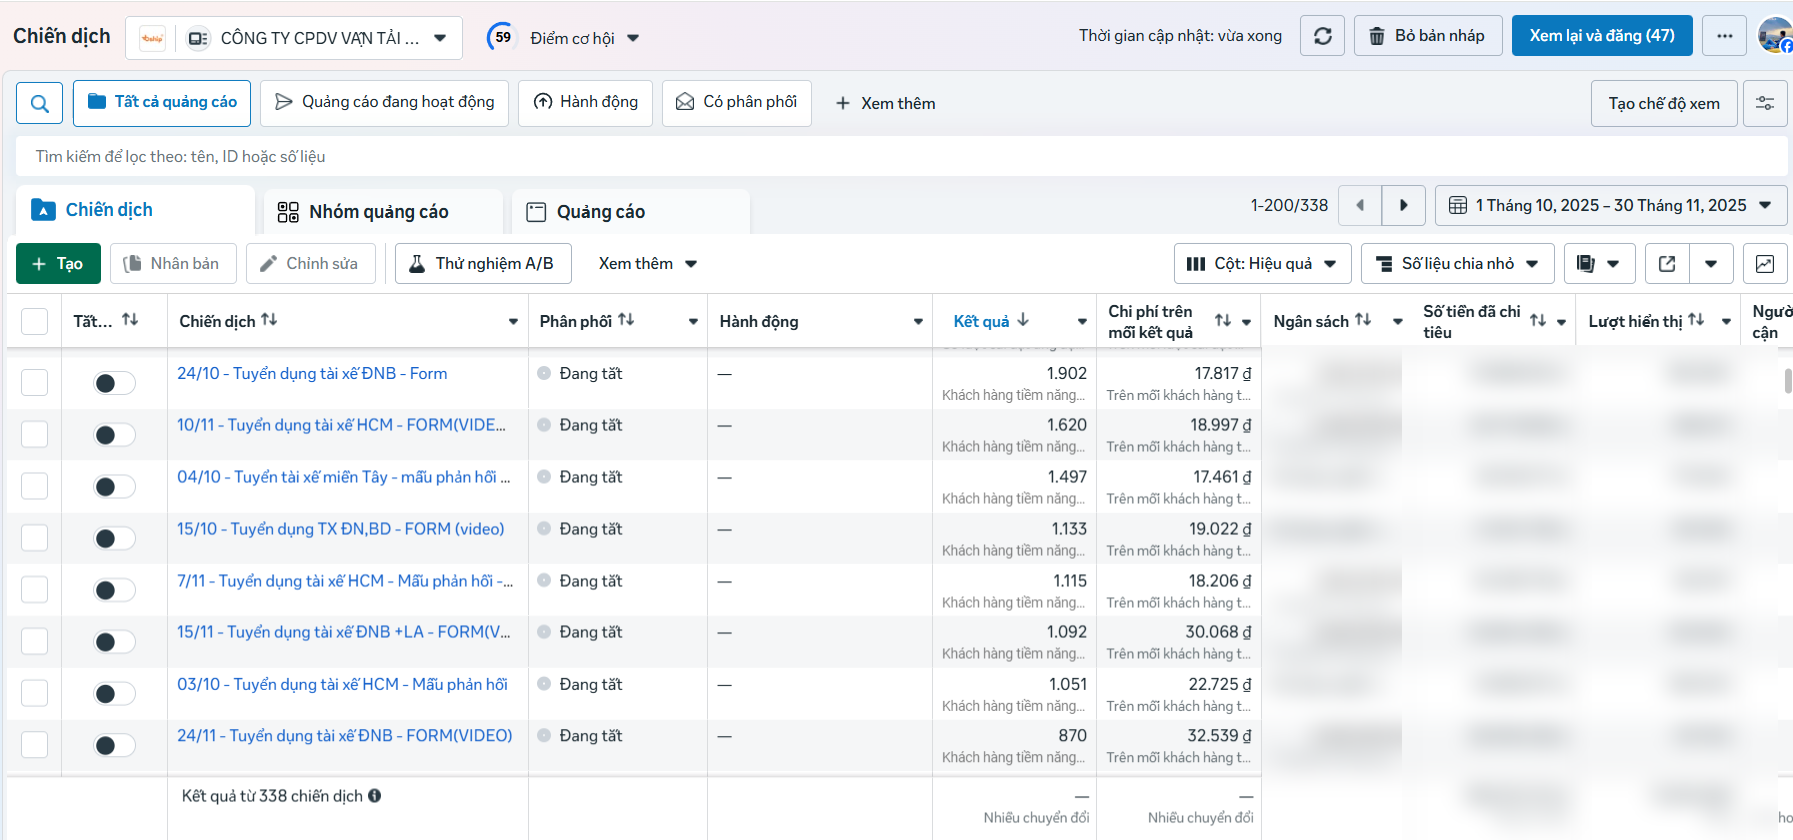The width and height of the screenshot is (1793, 840).
Task: Click info icon beside 338 chiến dịch
Action: point(374,796)
